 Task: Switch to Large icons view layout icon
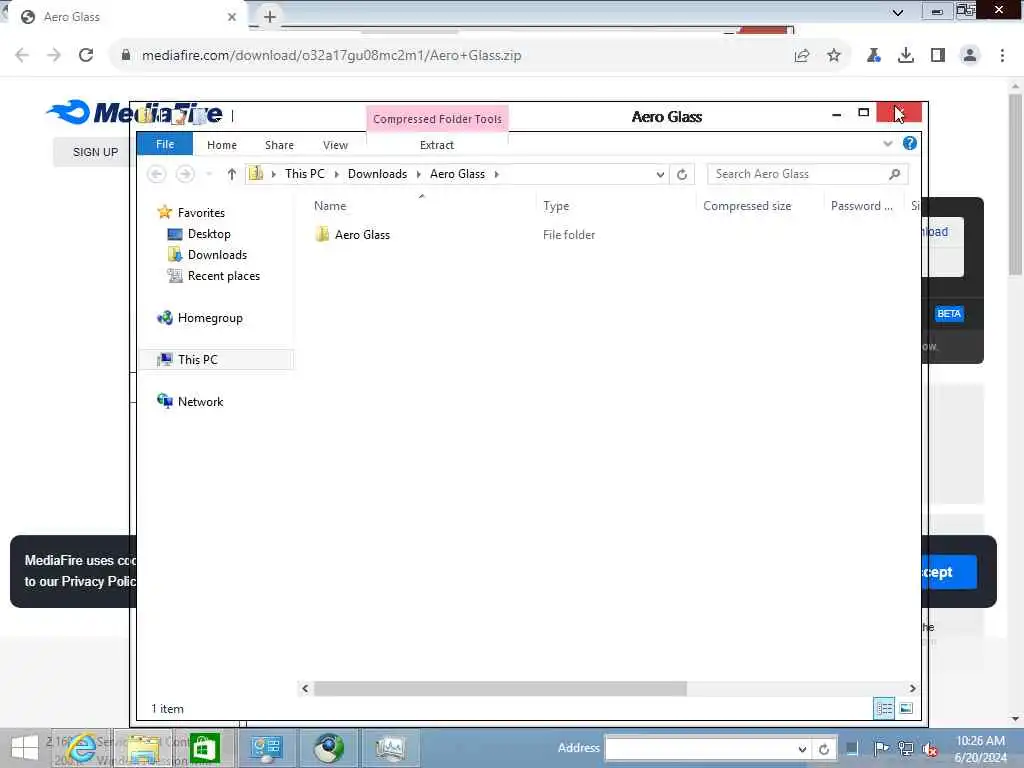pos(906,708)
